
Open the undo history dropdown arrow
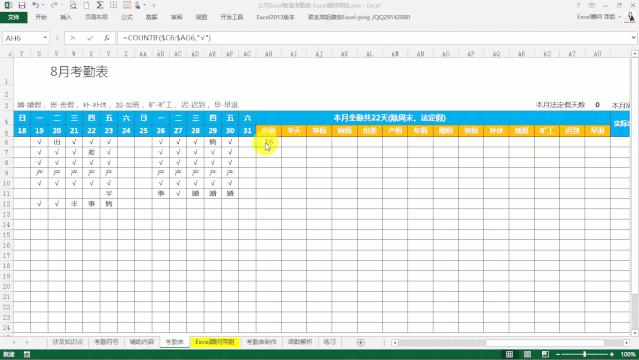(x=43, y=5)
